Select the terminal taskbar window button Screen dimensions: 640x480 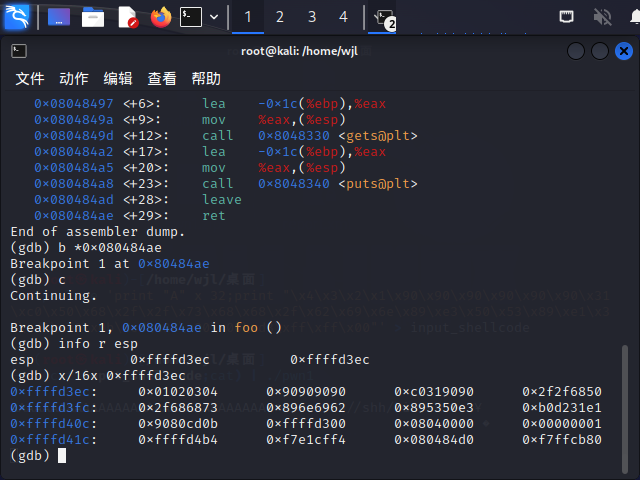[382, 17]
